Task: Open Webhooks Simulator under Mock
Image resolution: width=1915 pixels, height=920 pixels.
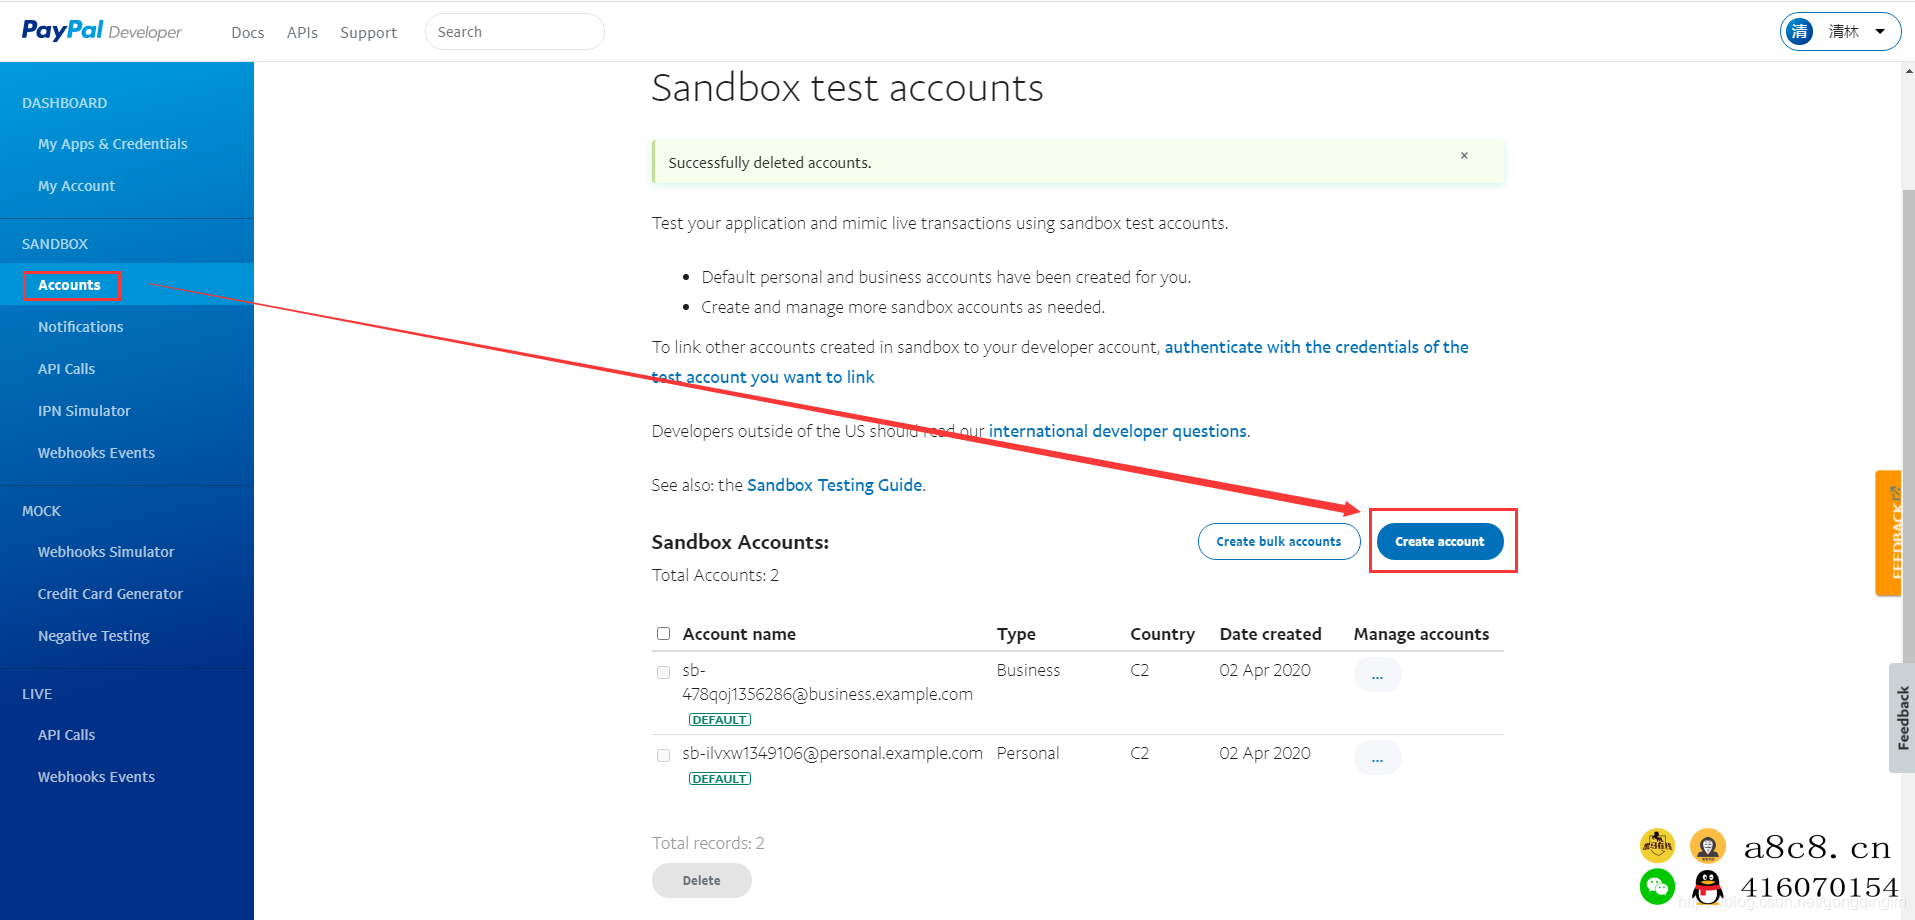Action: pos(106,552)
